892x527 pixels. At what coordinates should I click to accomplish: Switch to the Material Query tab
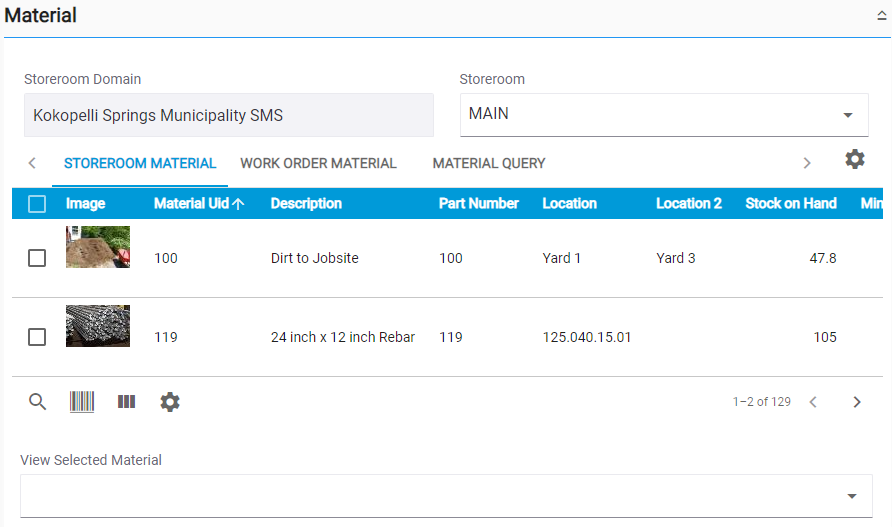[x=489, y=163]
